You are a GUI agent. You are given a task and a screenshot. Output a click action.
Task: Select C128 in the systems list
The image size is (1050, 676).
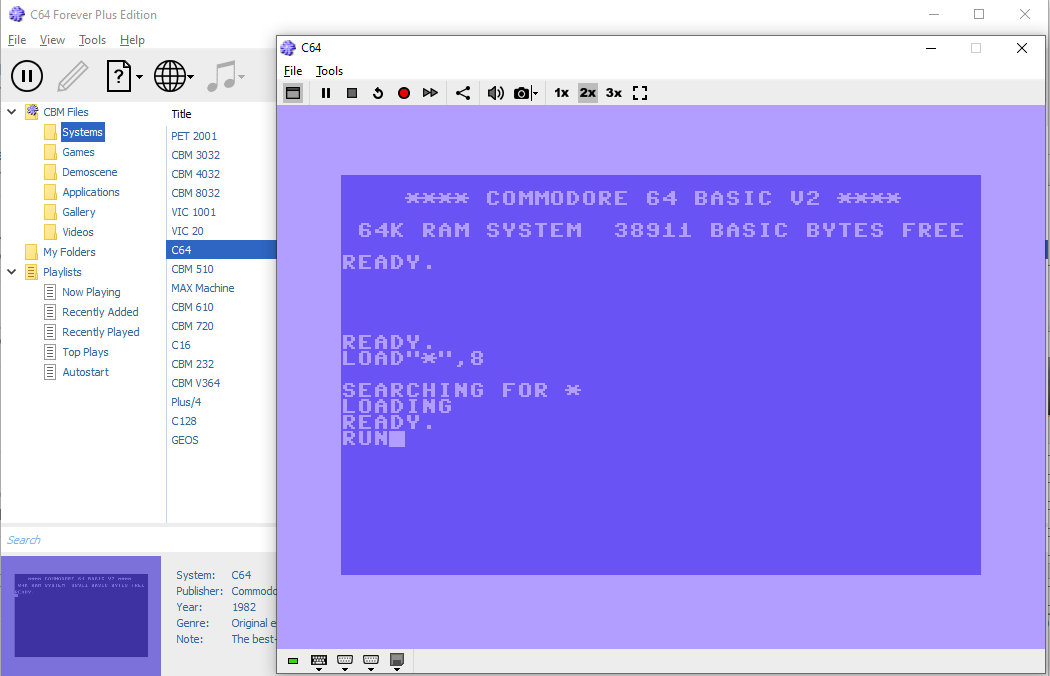point(184,421)
